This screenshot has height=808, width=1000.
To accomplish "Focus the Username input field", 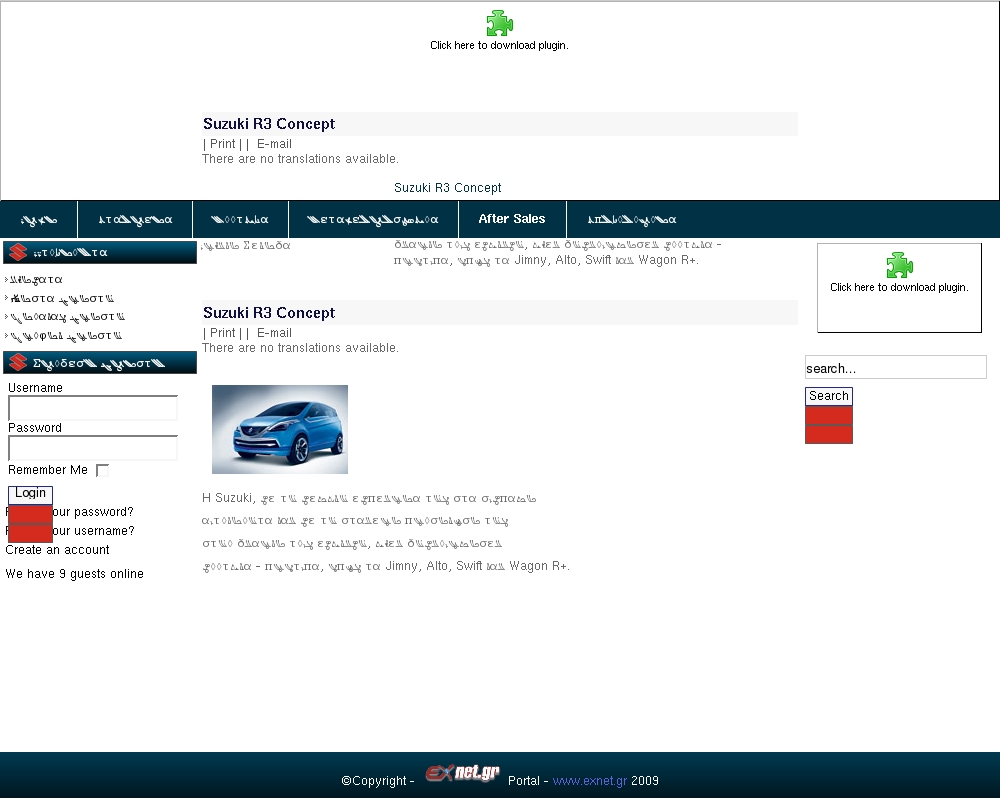I will (x=92, y=408).
